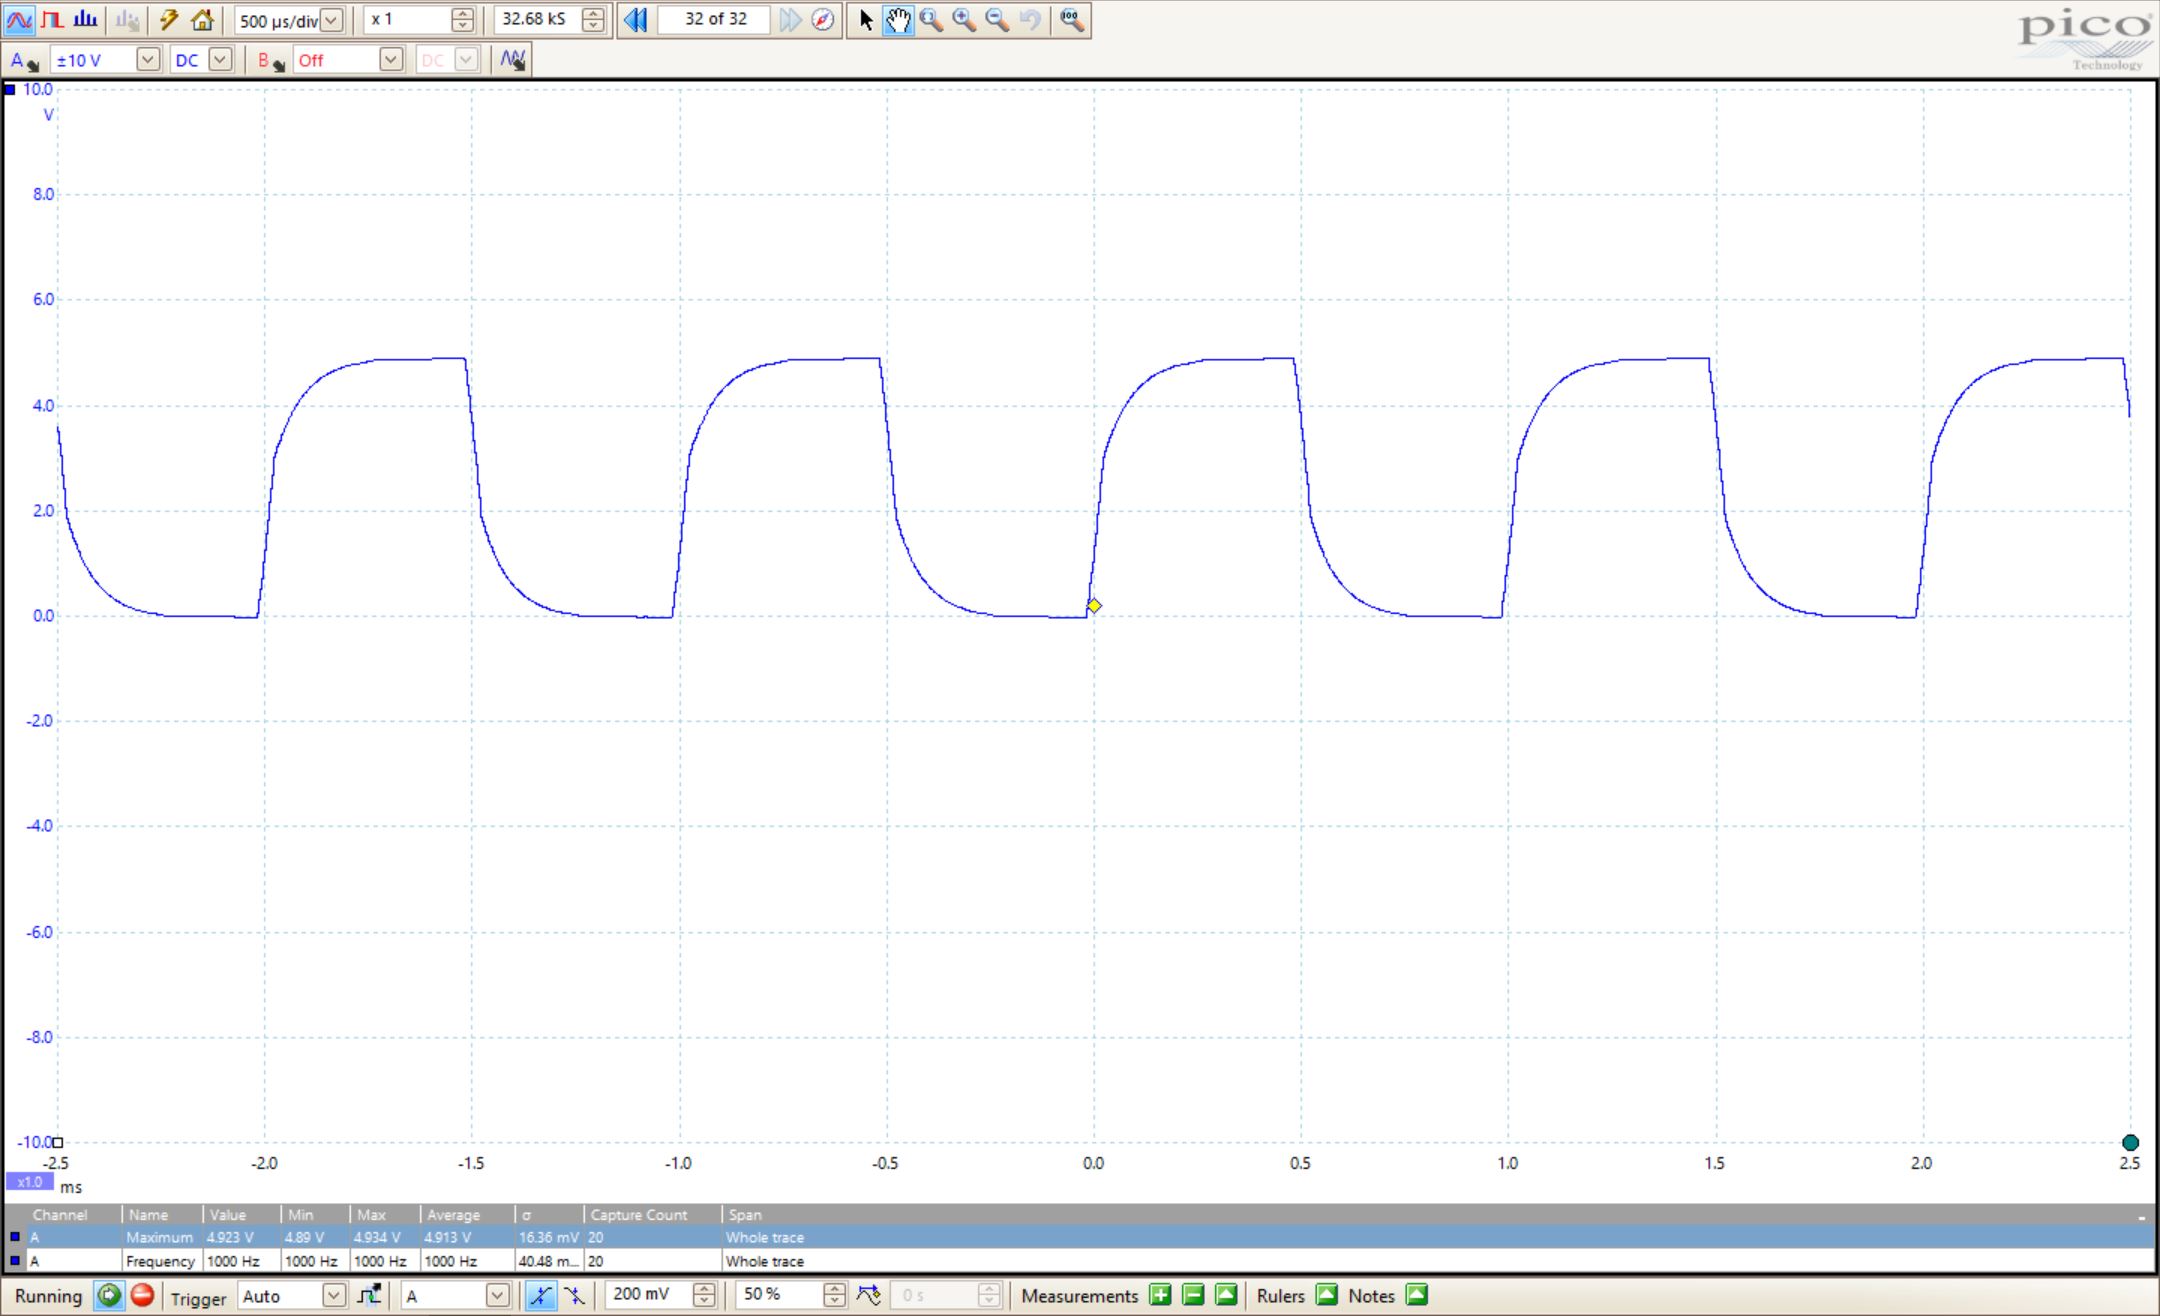Click the Home icon in toolbar

(202, 20)
